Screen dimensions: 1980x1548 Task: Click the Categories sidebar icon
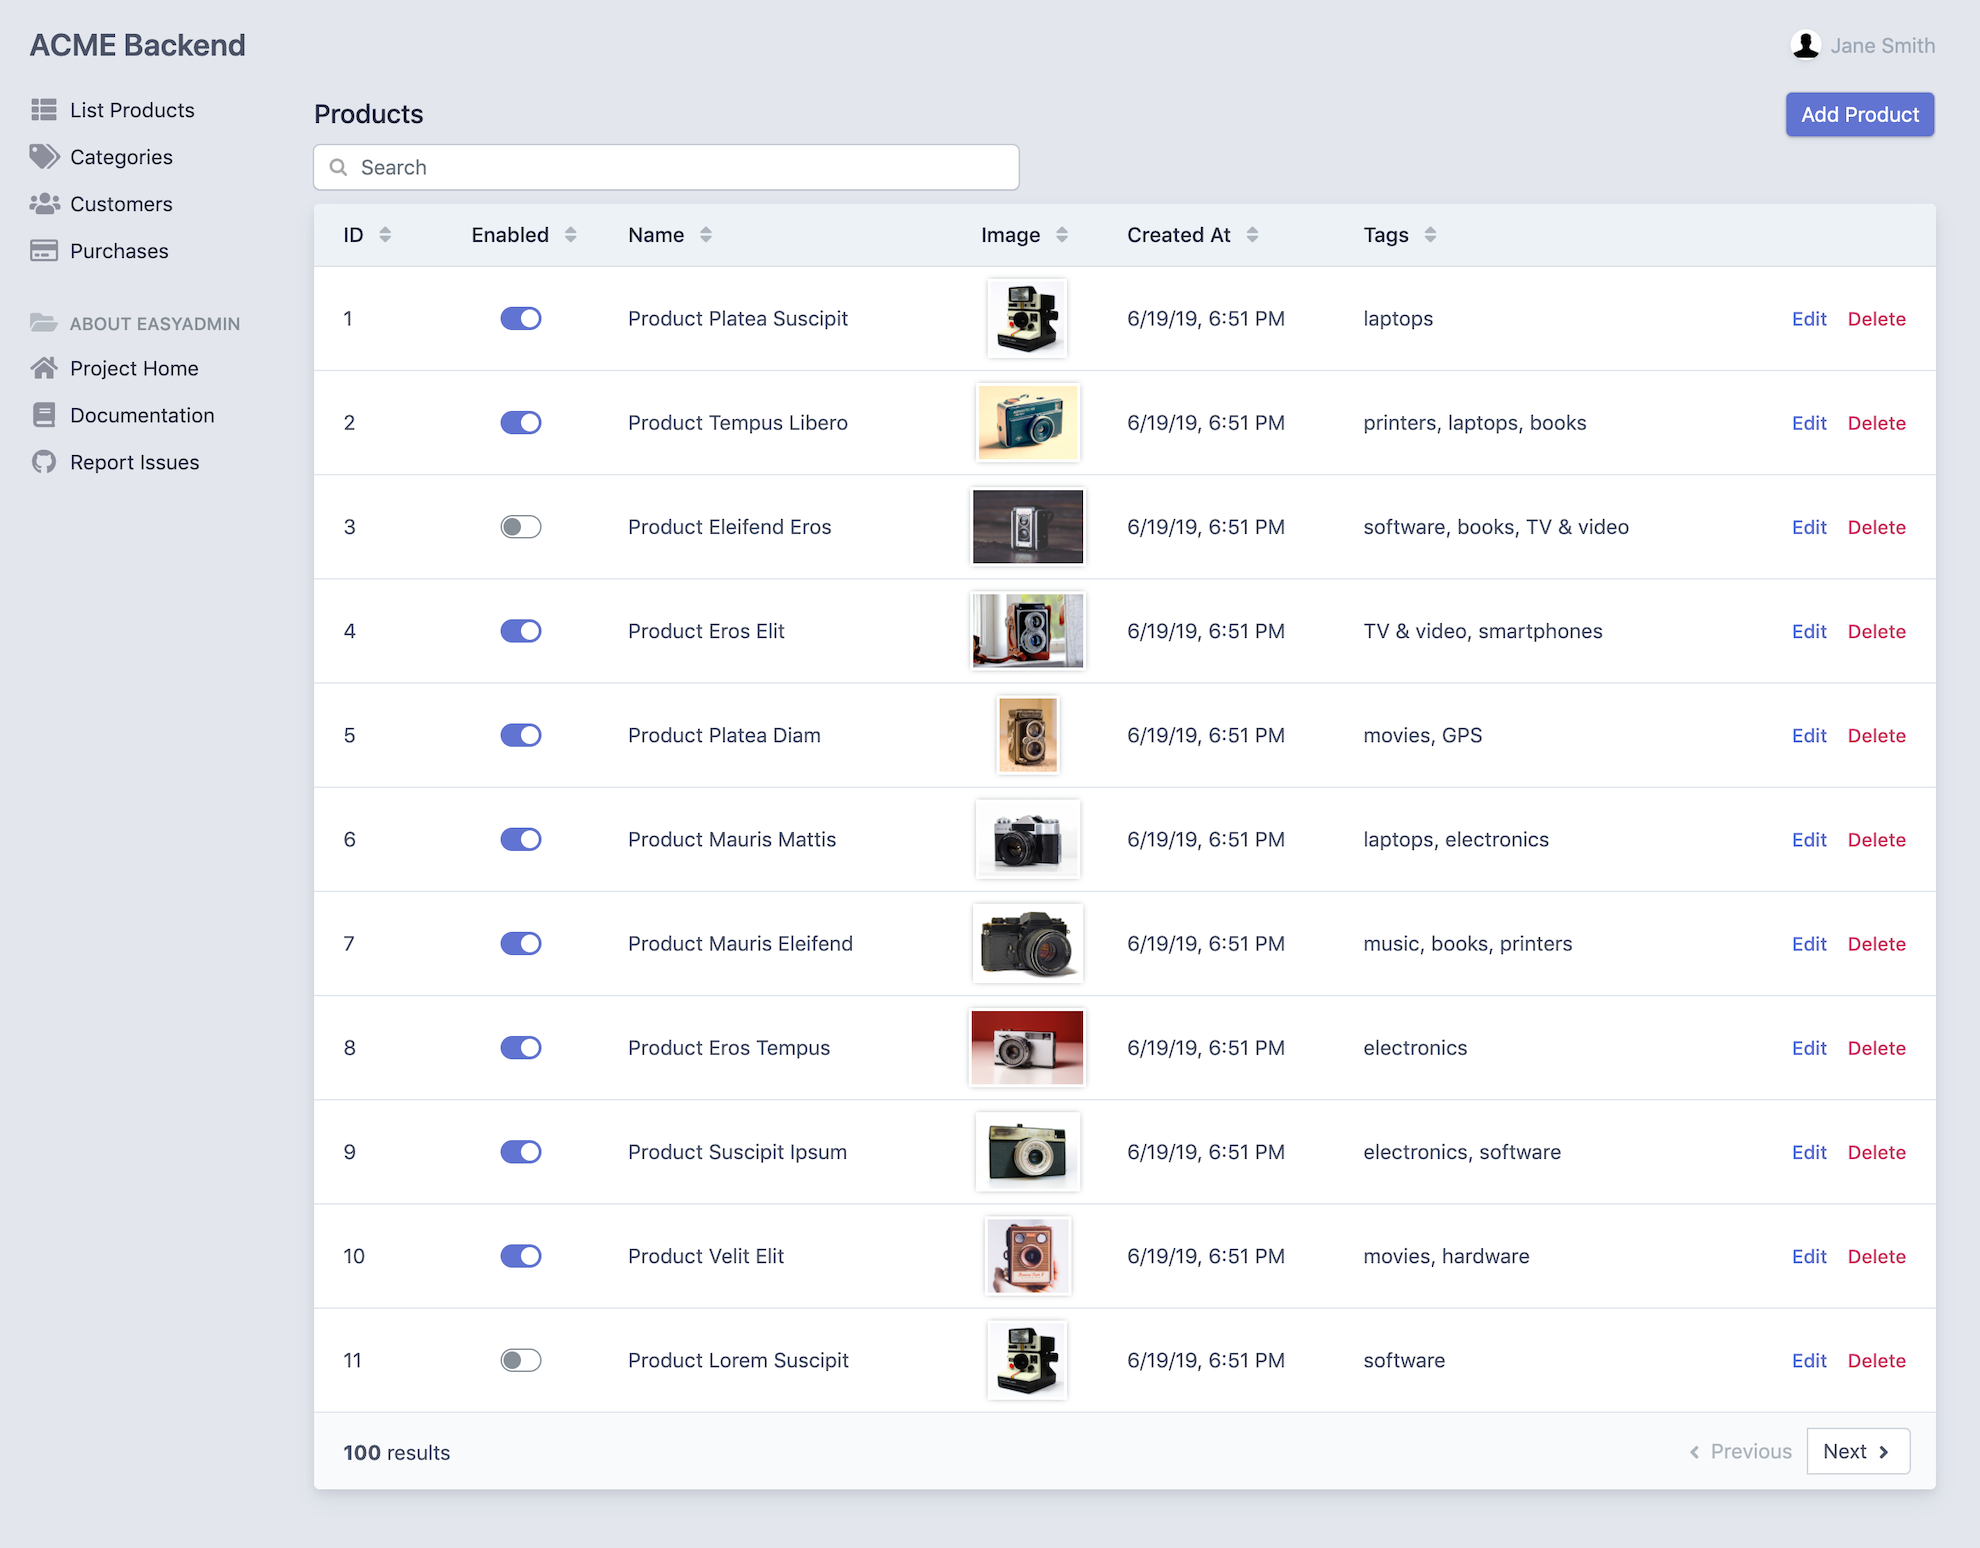pos(43,156)
